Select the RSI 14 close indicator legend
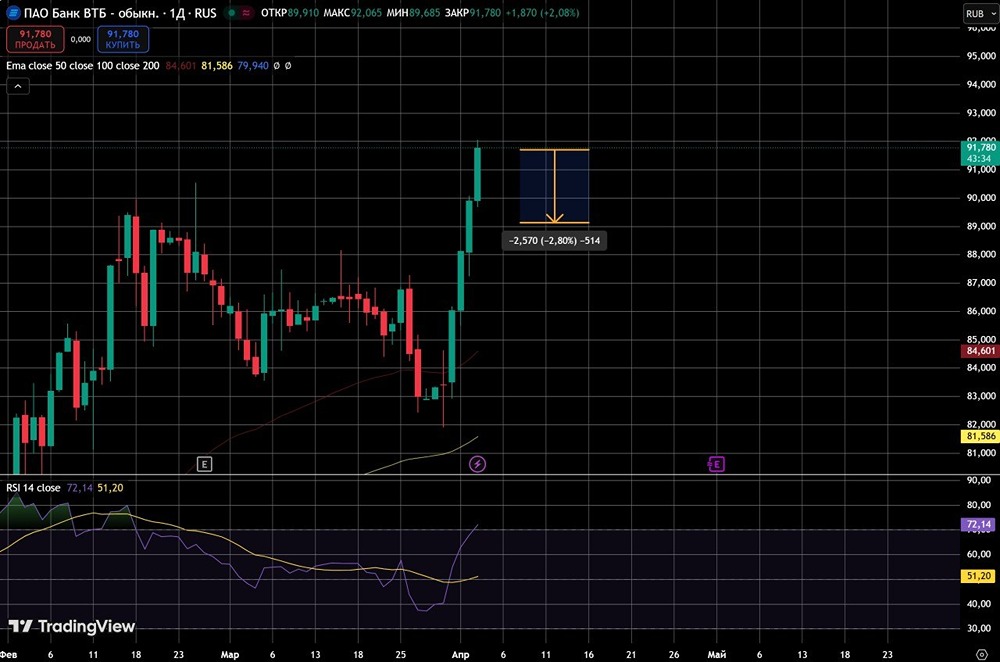 point(33,488)
